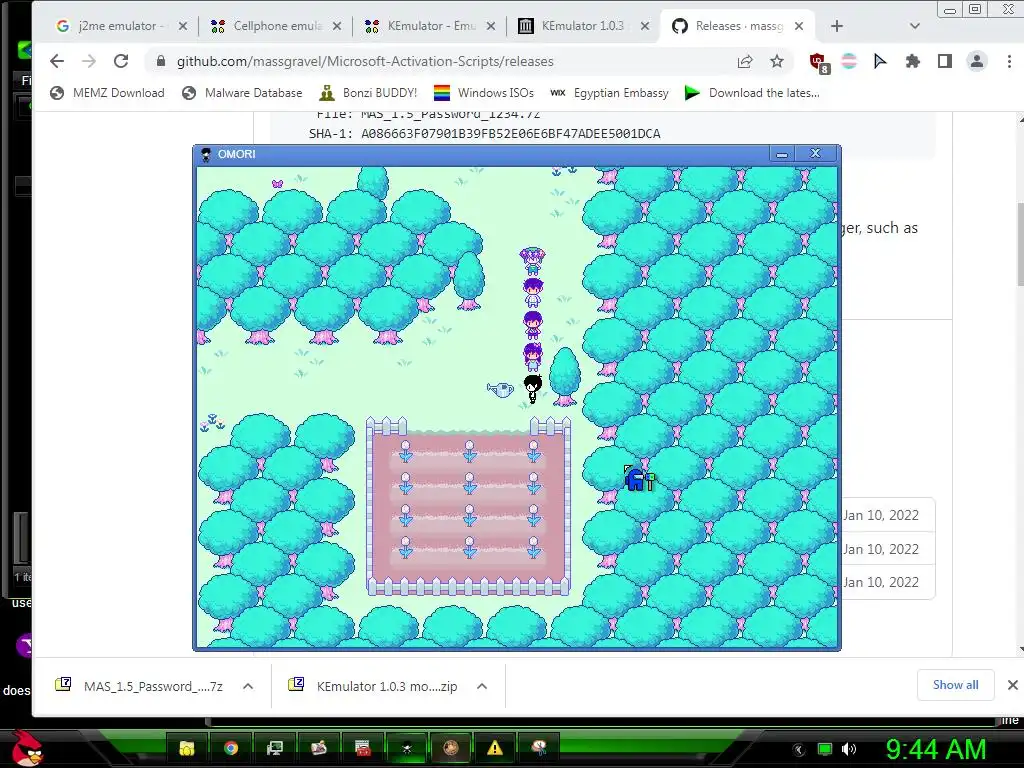Open the Egyptian Embassy bookmark
This screenshot has height=768, width=1024.
(x=609, y=93)
